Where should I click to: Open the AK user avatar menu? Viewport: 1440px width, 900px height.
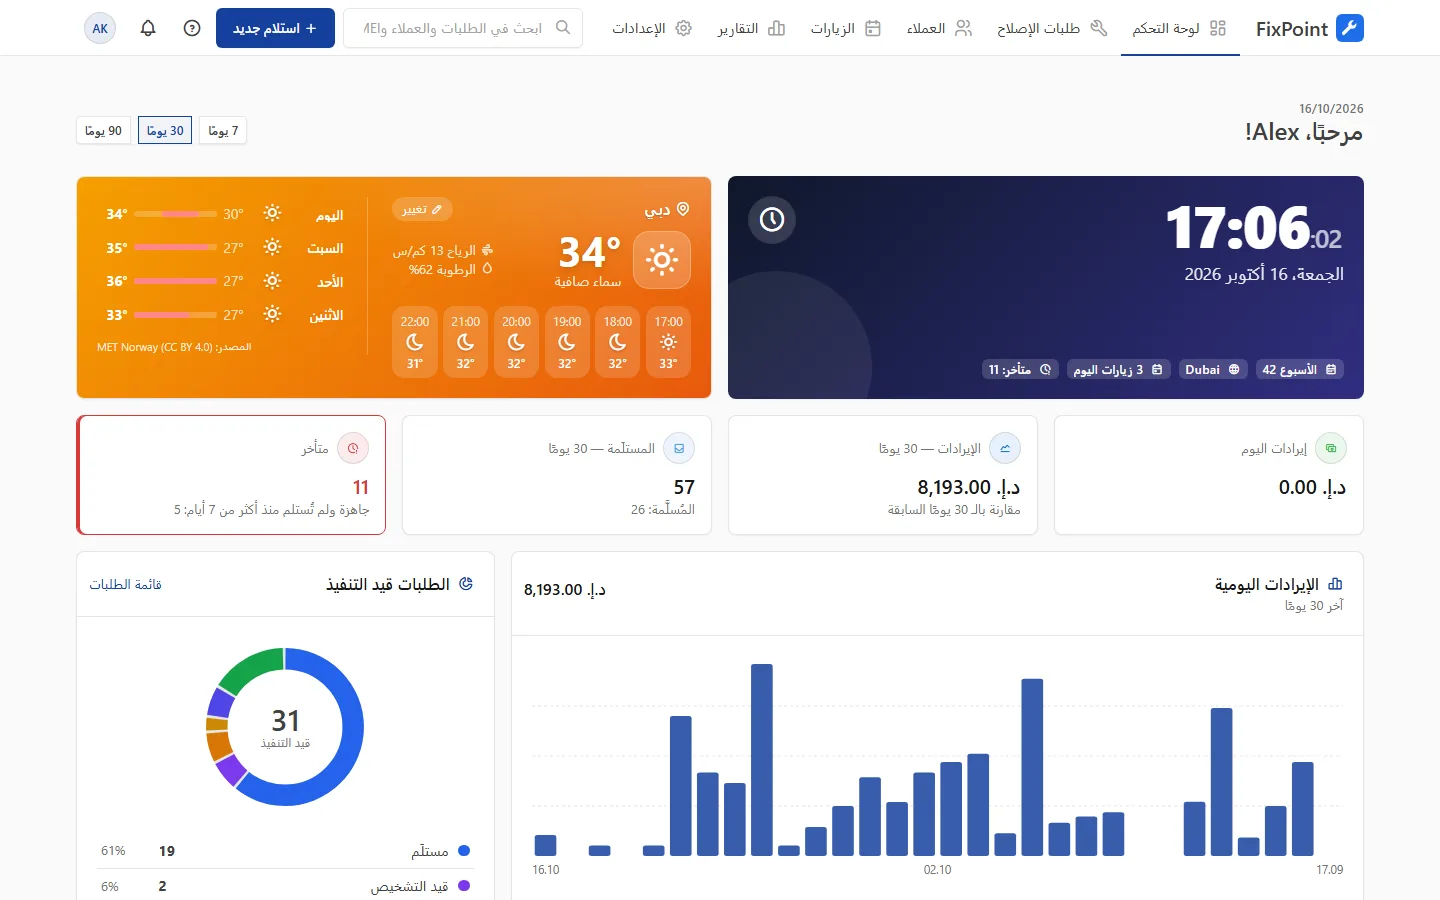tap(100, 28)
